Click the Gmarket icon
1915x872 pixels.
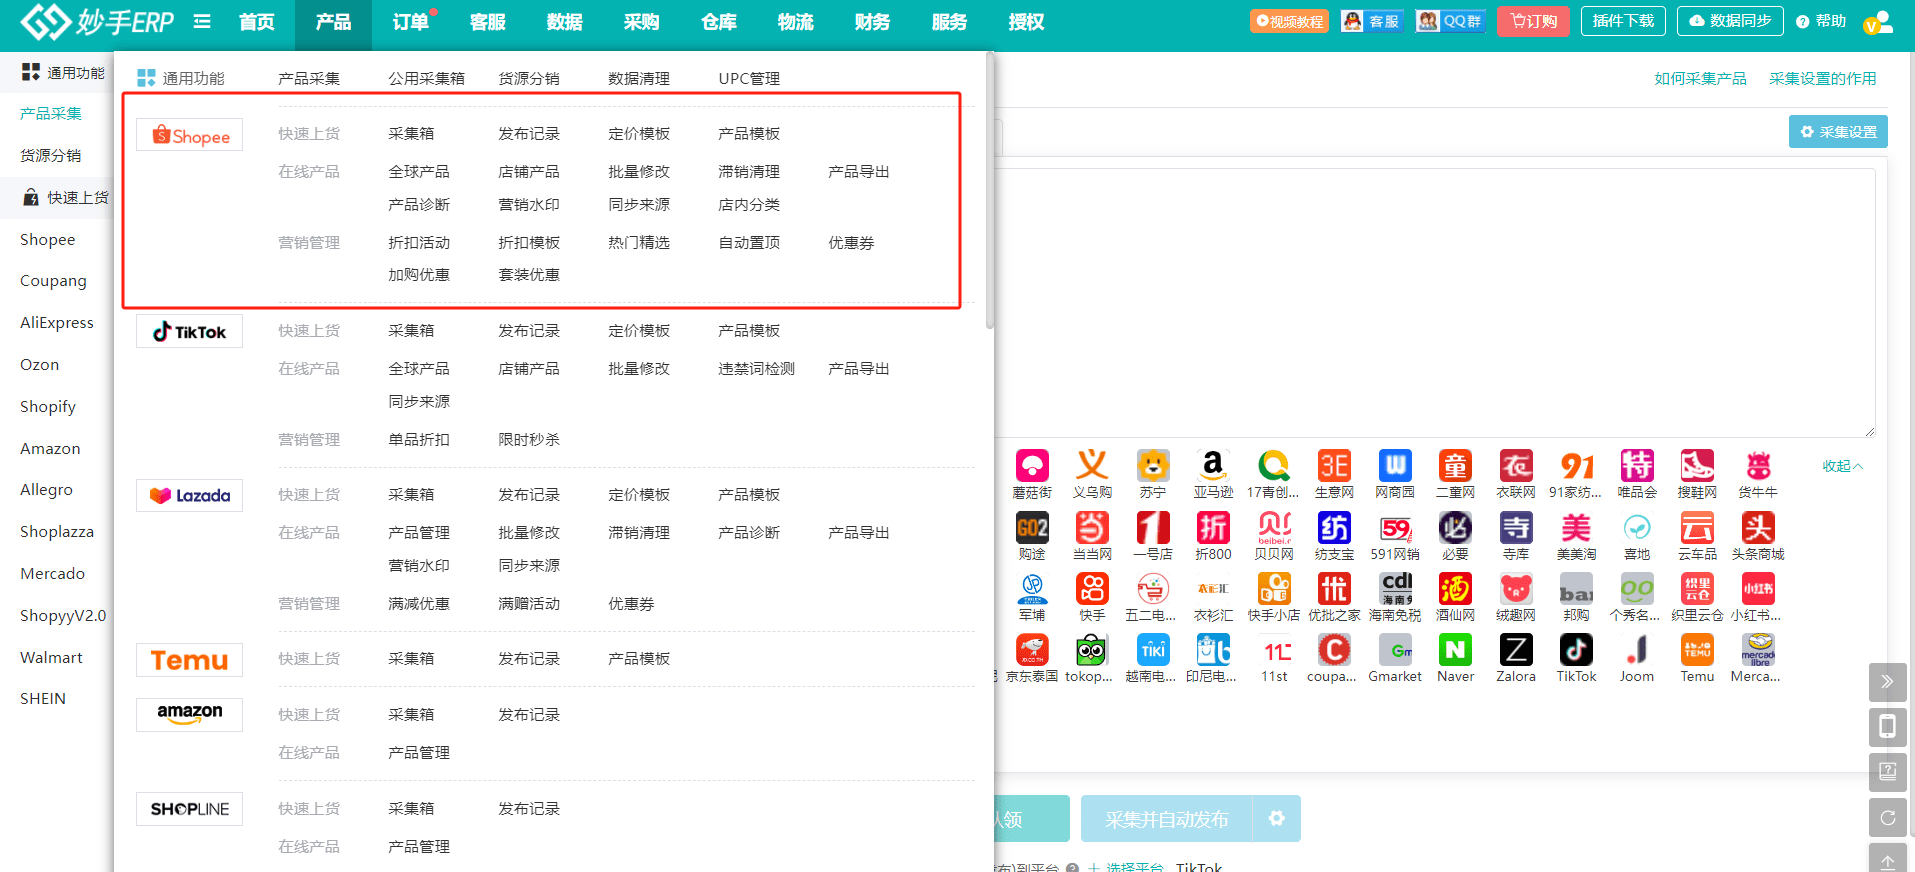tap(1395, 650)
